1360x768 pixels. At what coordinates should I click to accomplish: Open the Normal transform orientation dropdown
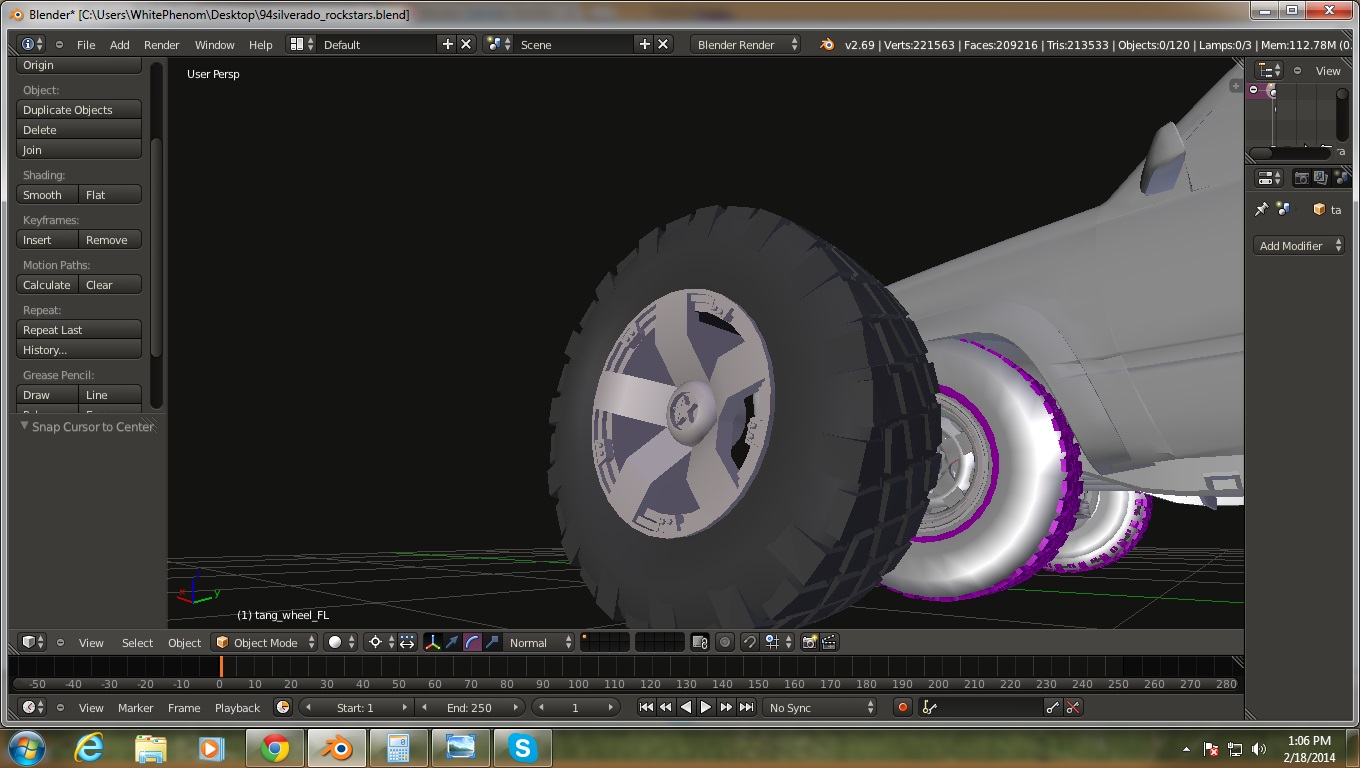coord(540,642)
